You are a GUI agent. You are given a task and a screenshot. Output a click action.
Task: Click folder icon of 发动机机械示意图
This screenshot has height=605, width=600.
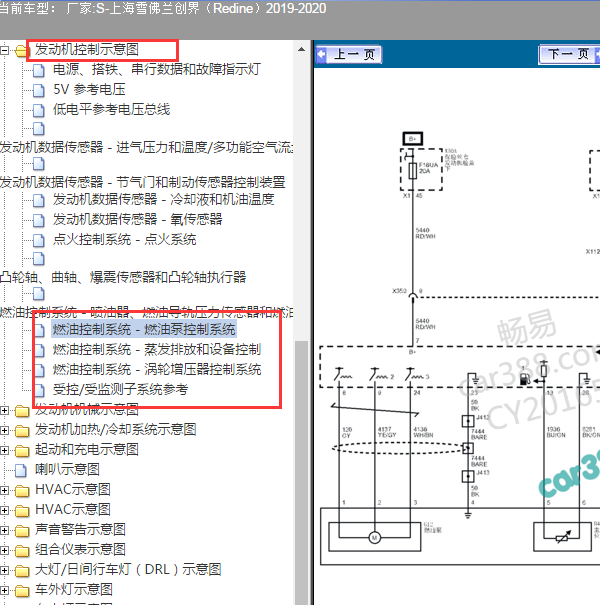click(x=22, y=411)
